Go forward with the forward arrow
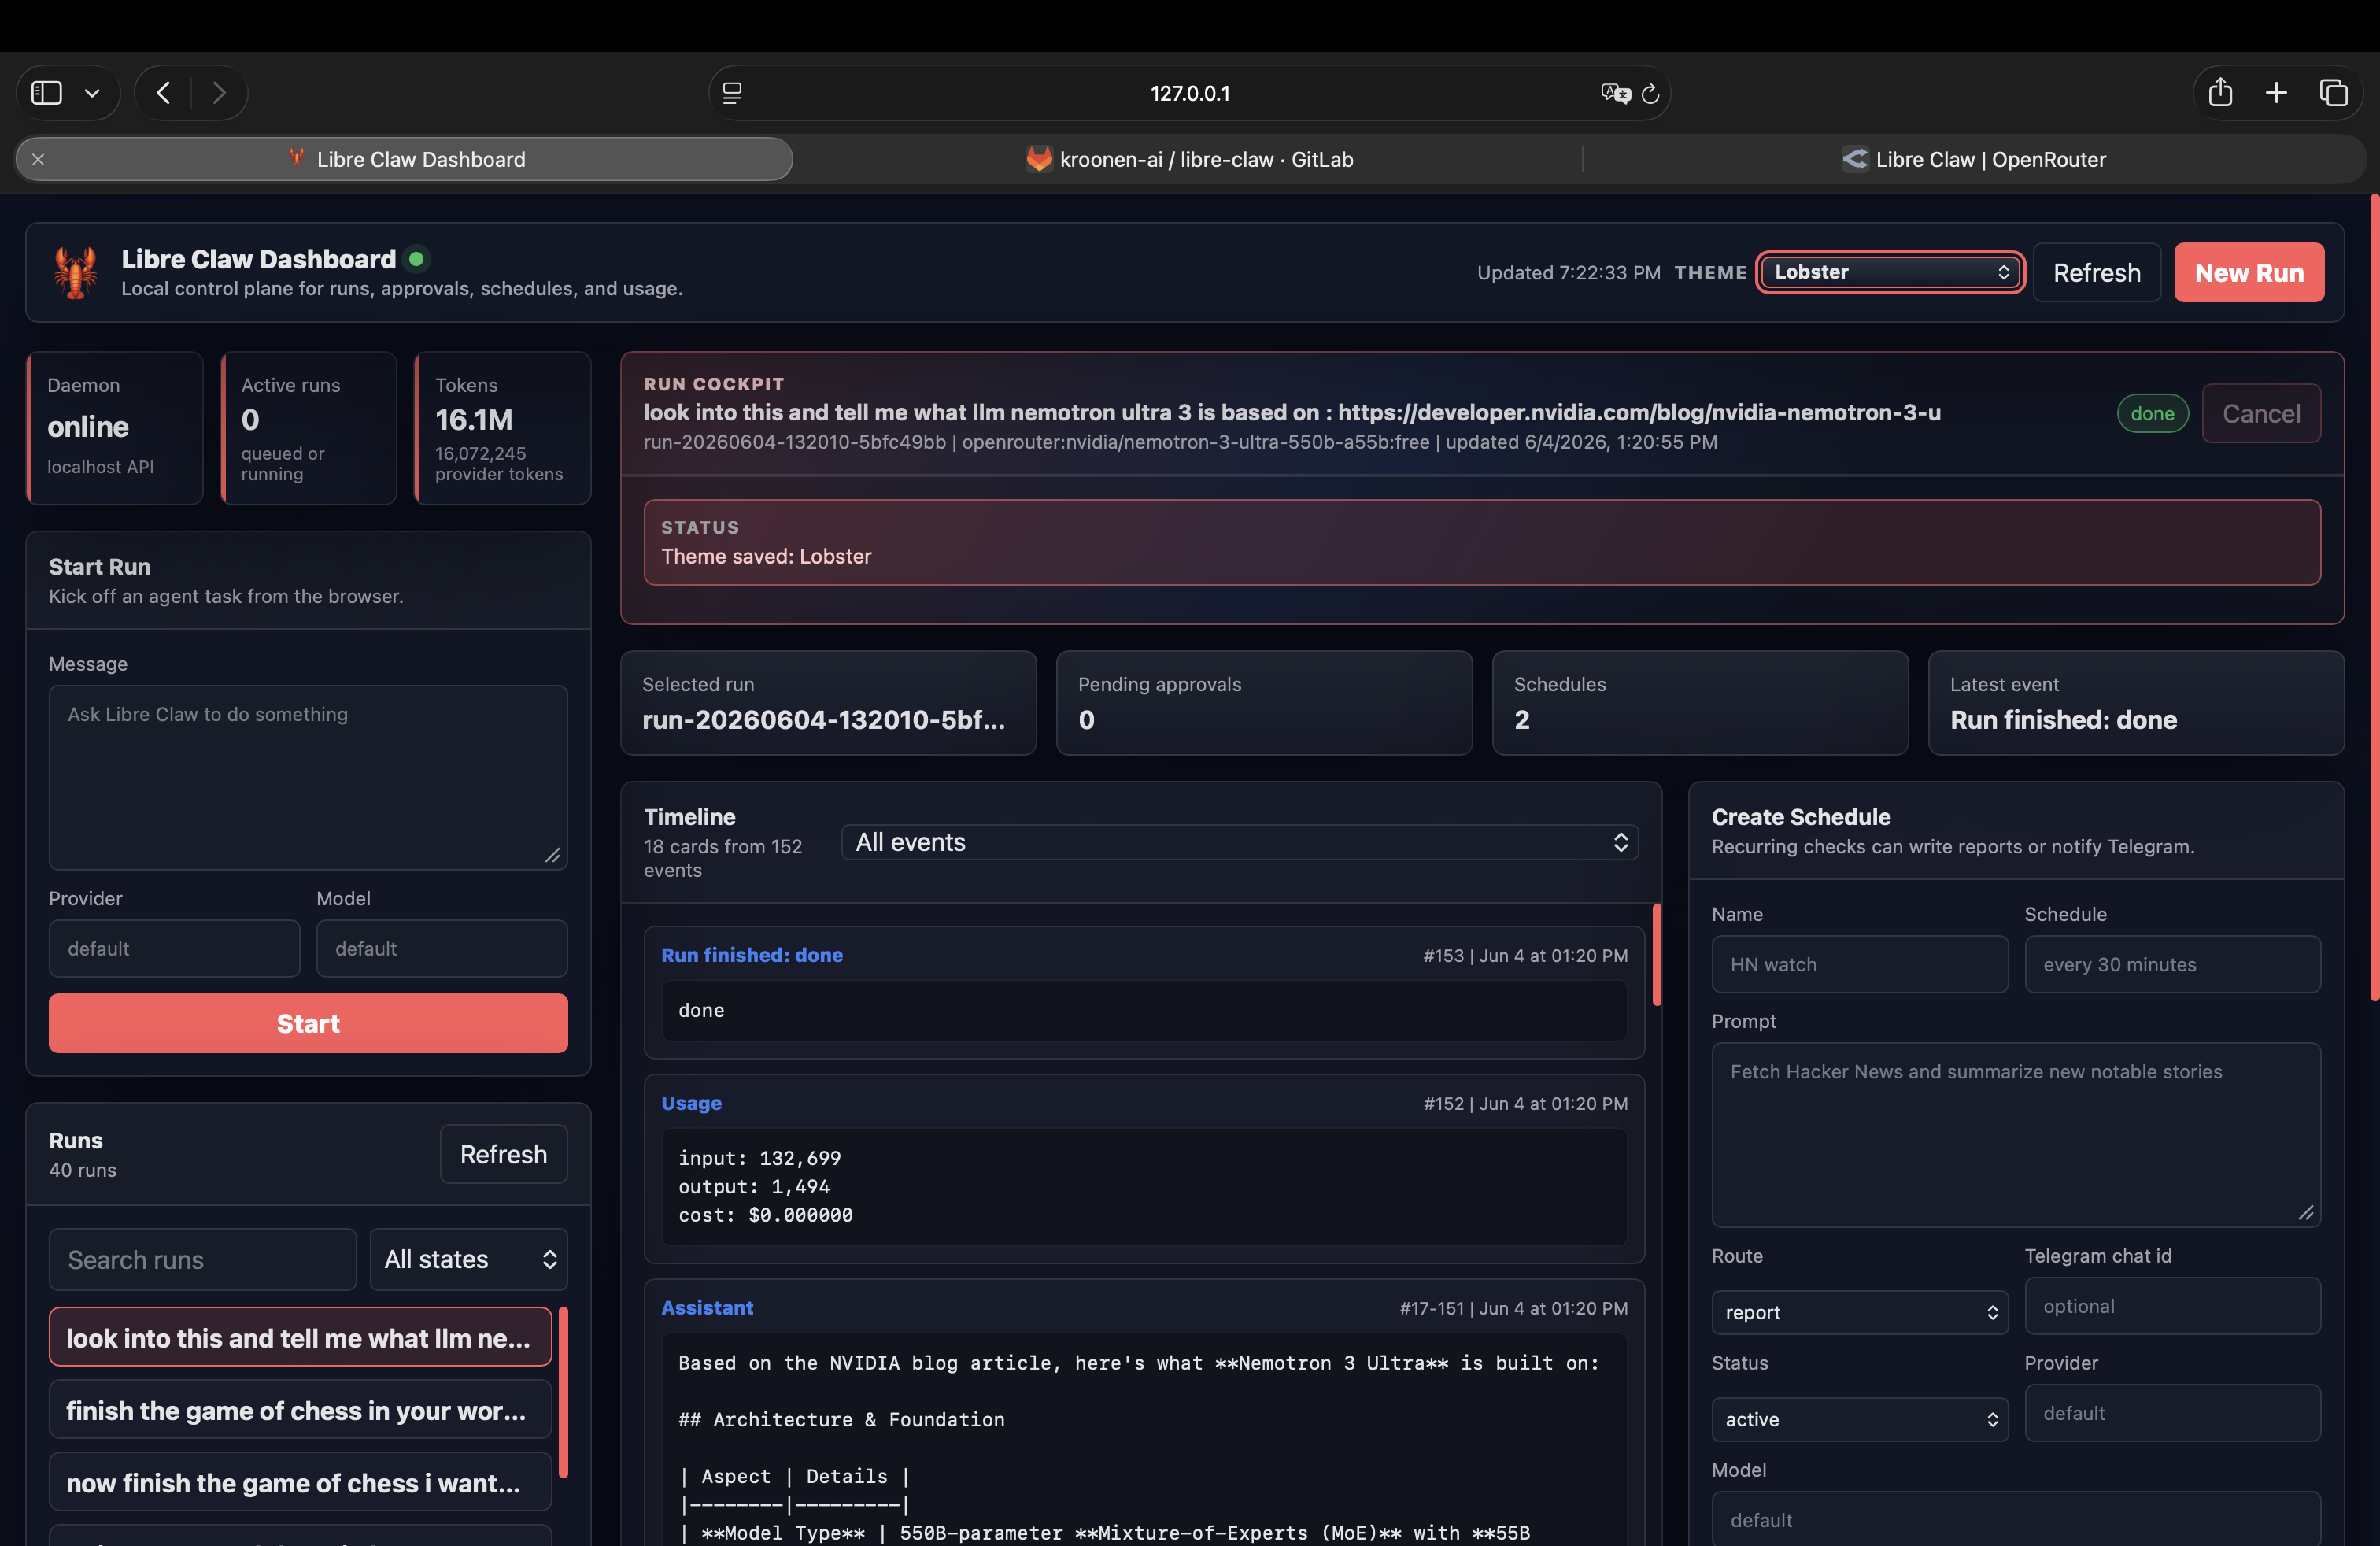 click(219, 93)
